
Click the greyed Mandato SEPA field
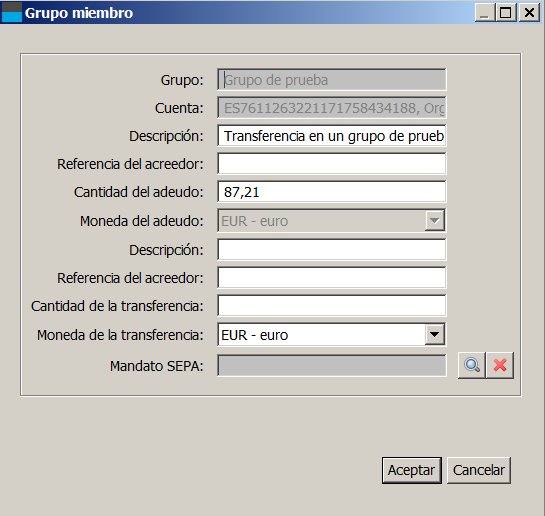[x=332, y=365]
